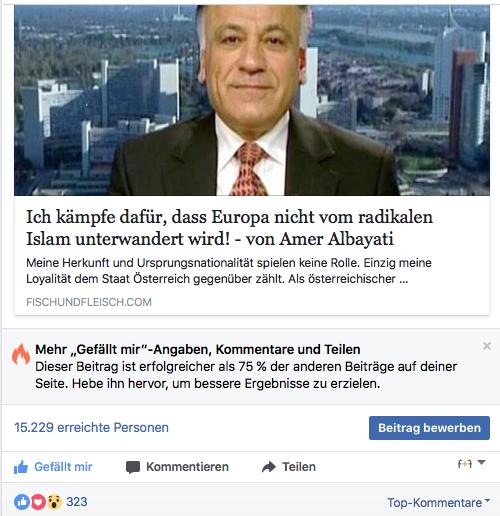This screenshot has width=500, height=516.
Task: Click the speech bubble Kommentieren icon
Action: [x=133, y=467]
